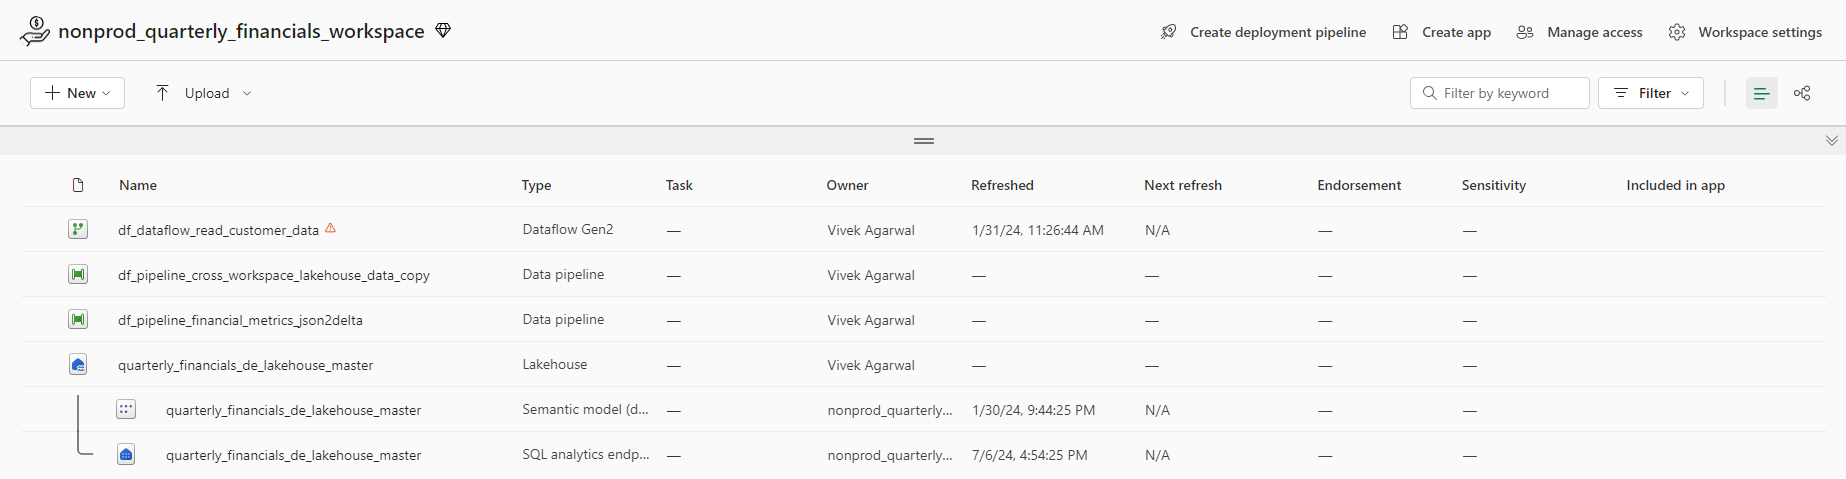The width and height of the screenshot is (1846, 479).
Task: Open Workspace settings
Action: (x=1745, y=32)
